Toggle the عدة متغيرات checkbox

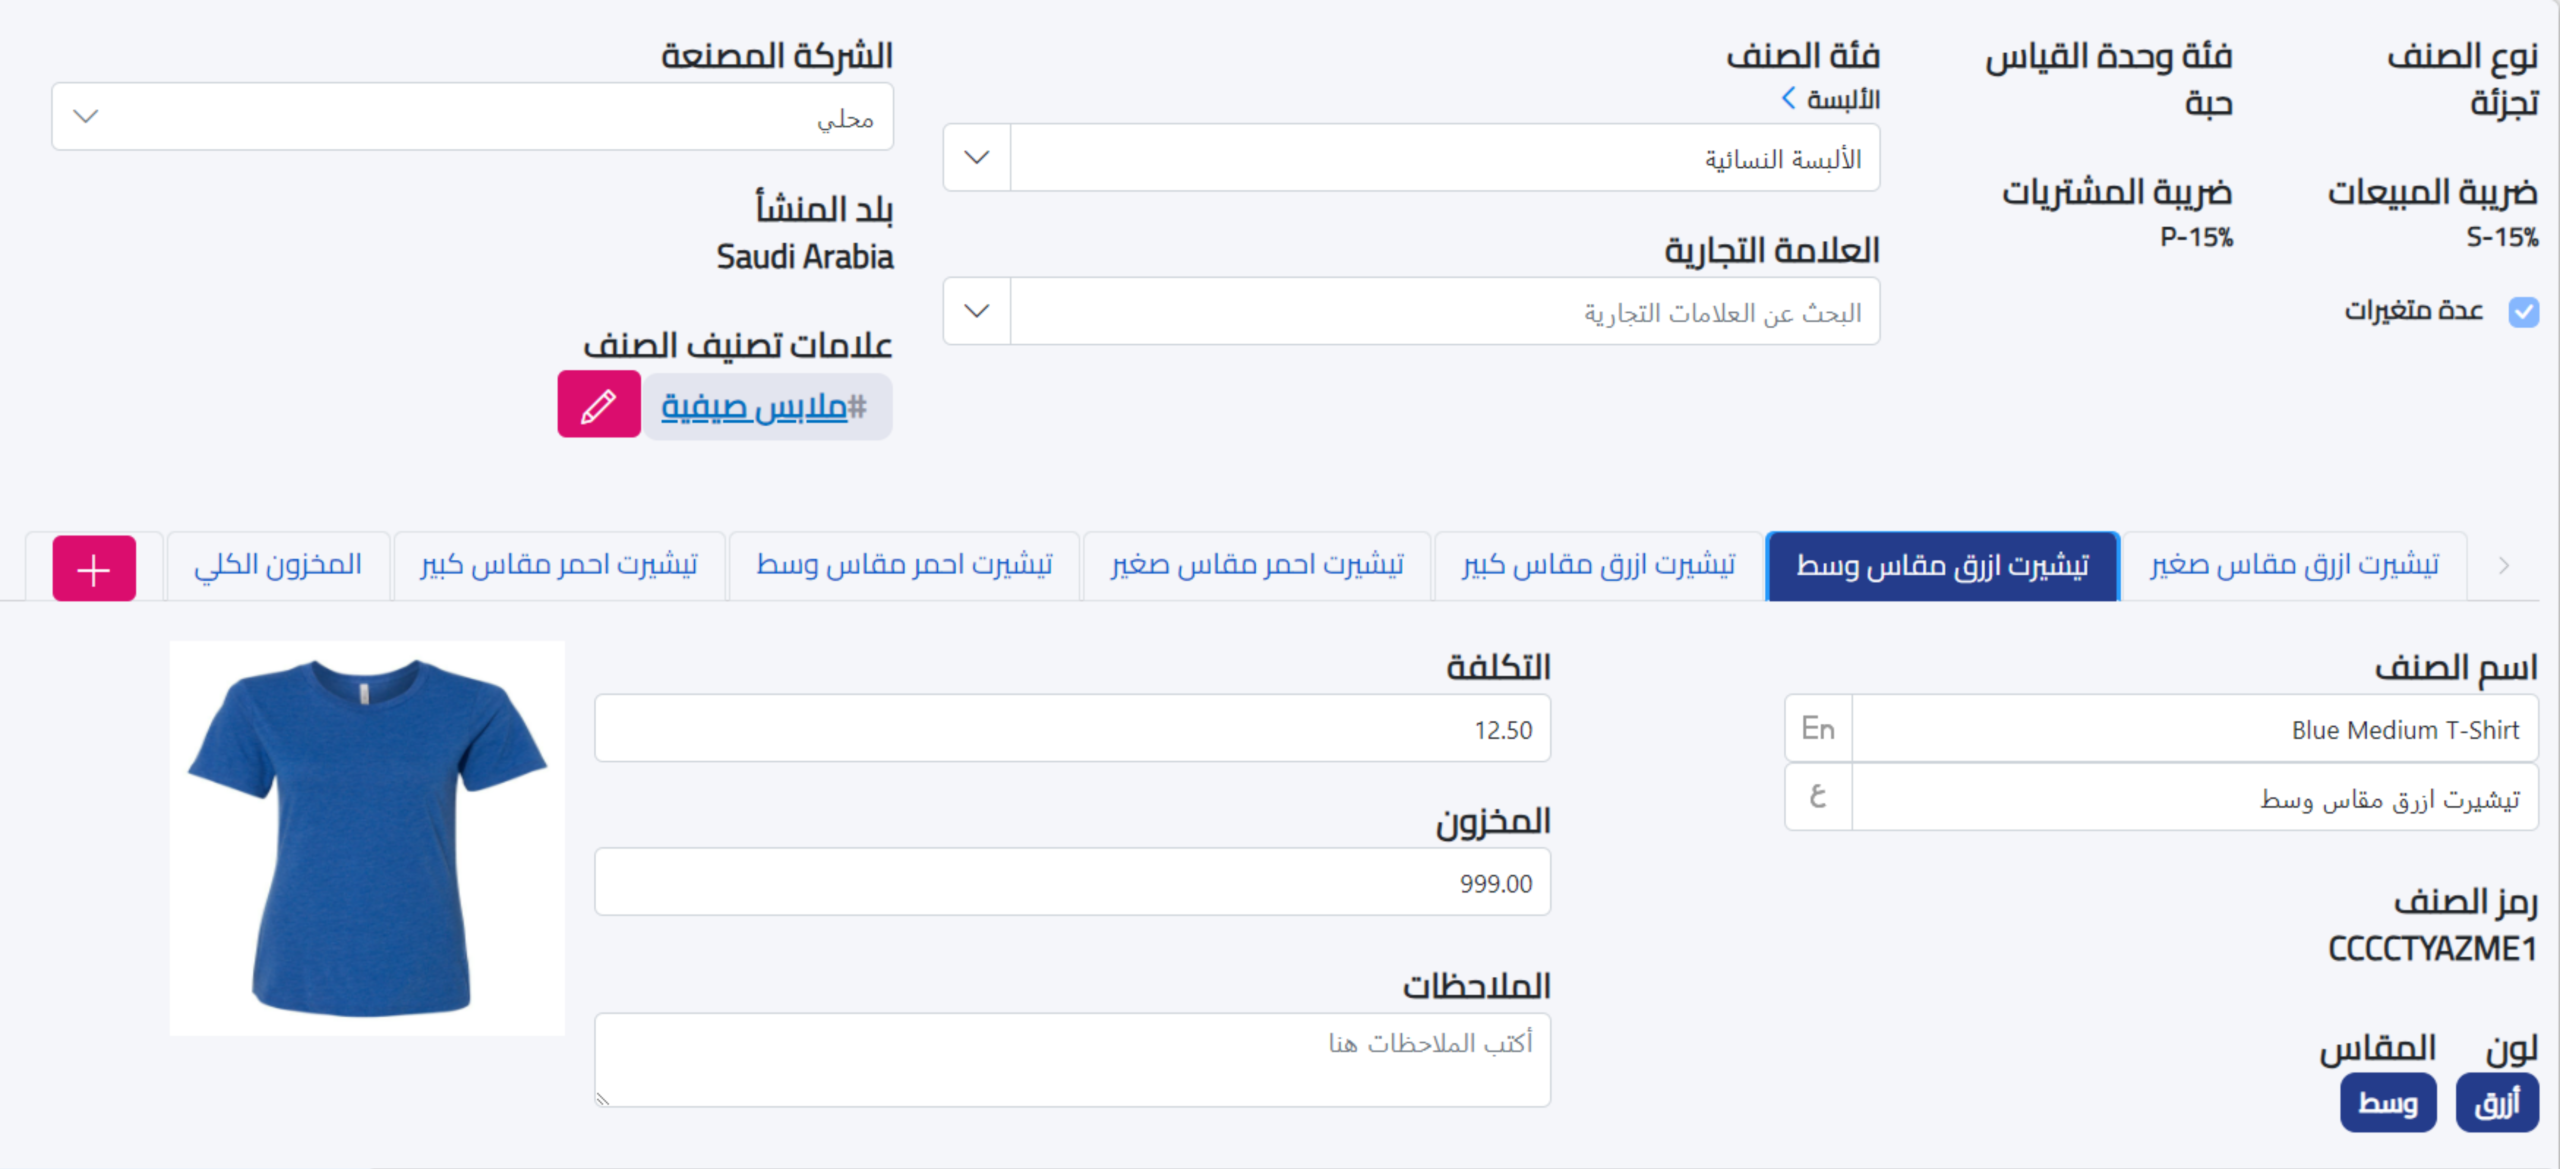tap(2523, 312)
